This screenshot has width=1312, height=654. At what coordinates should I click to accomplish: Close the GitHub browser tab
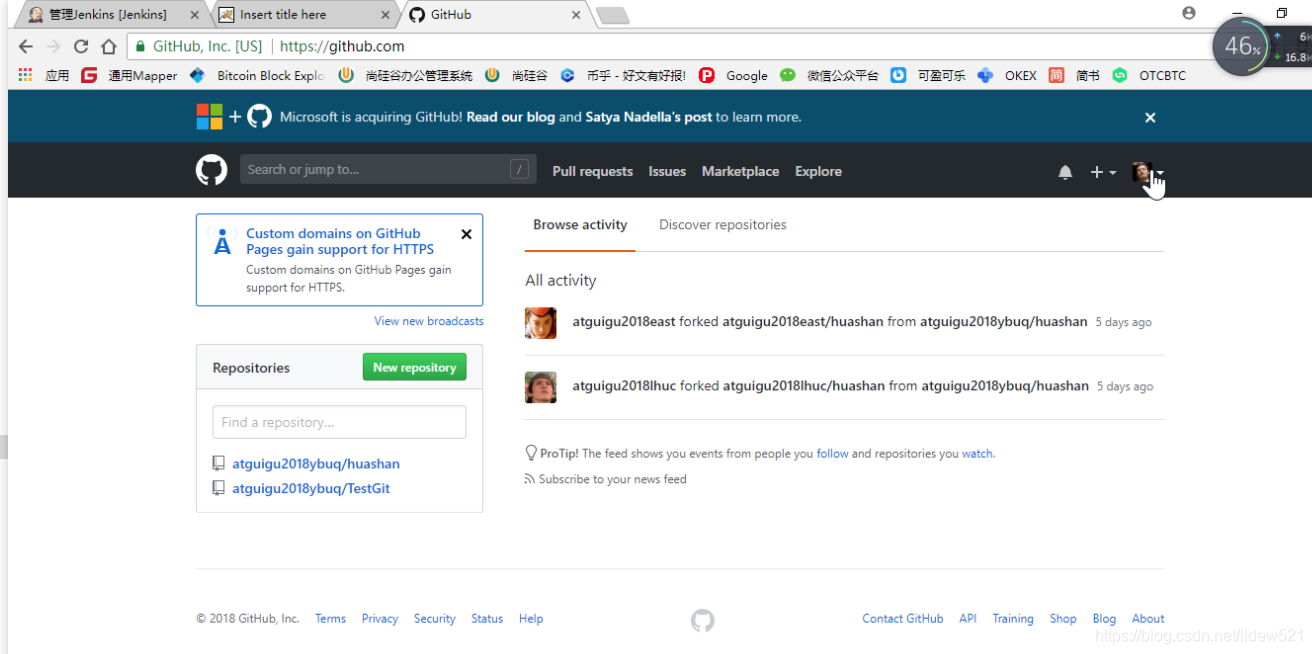point(576,15)
